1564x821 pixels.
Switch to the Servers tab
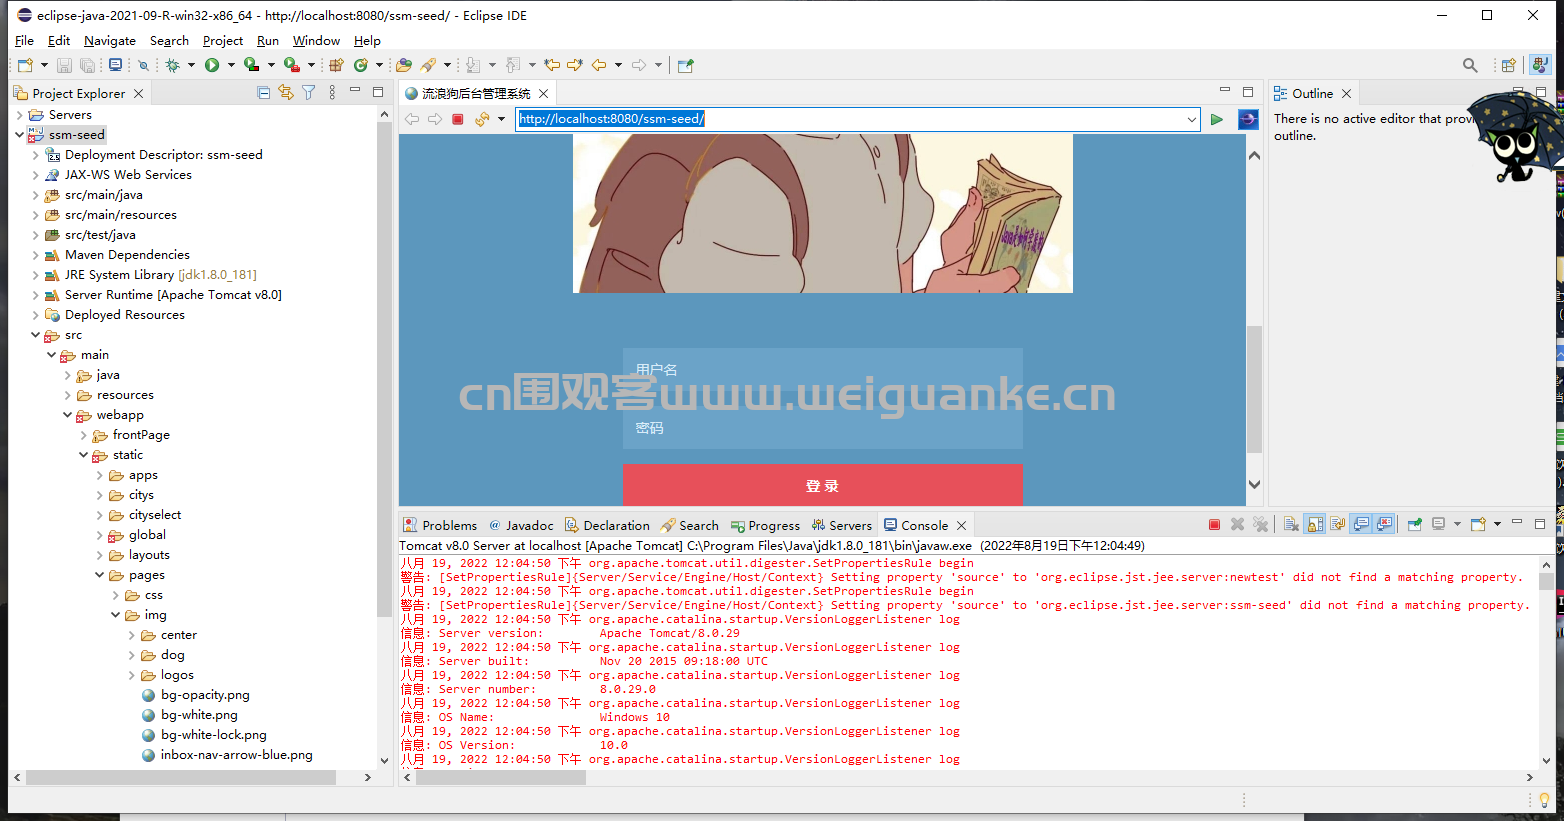pos(841,525)
